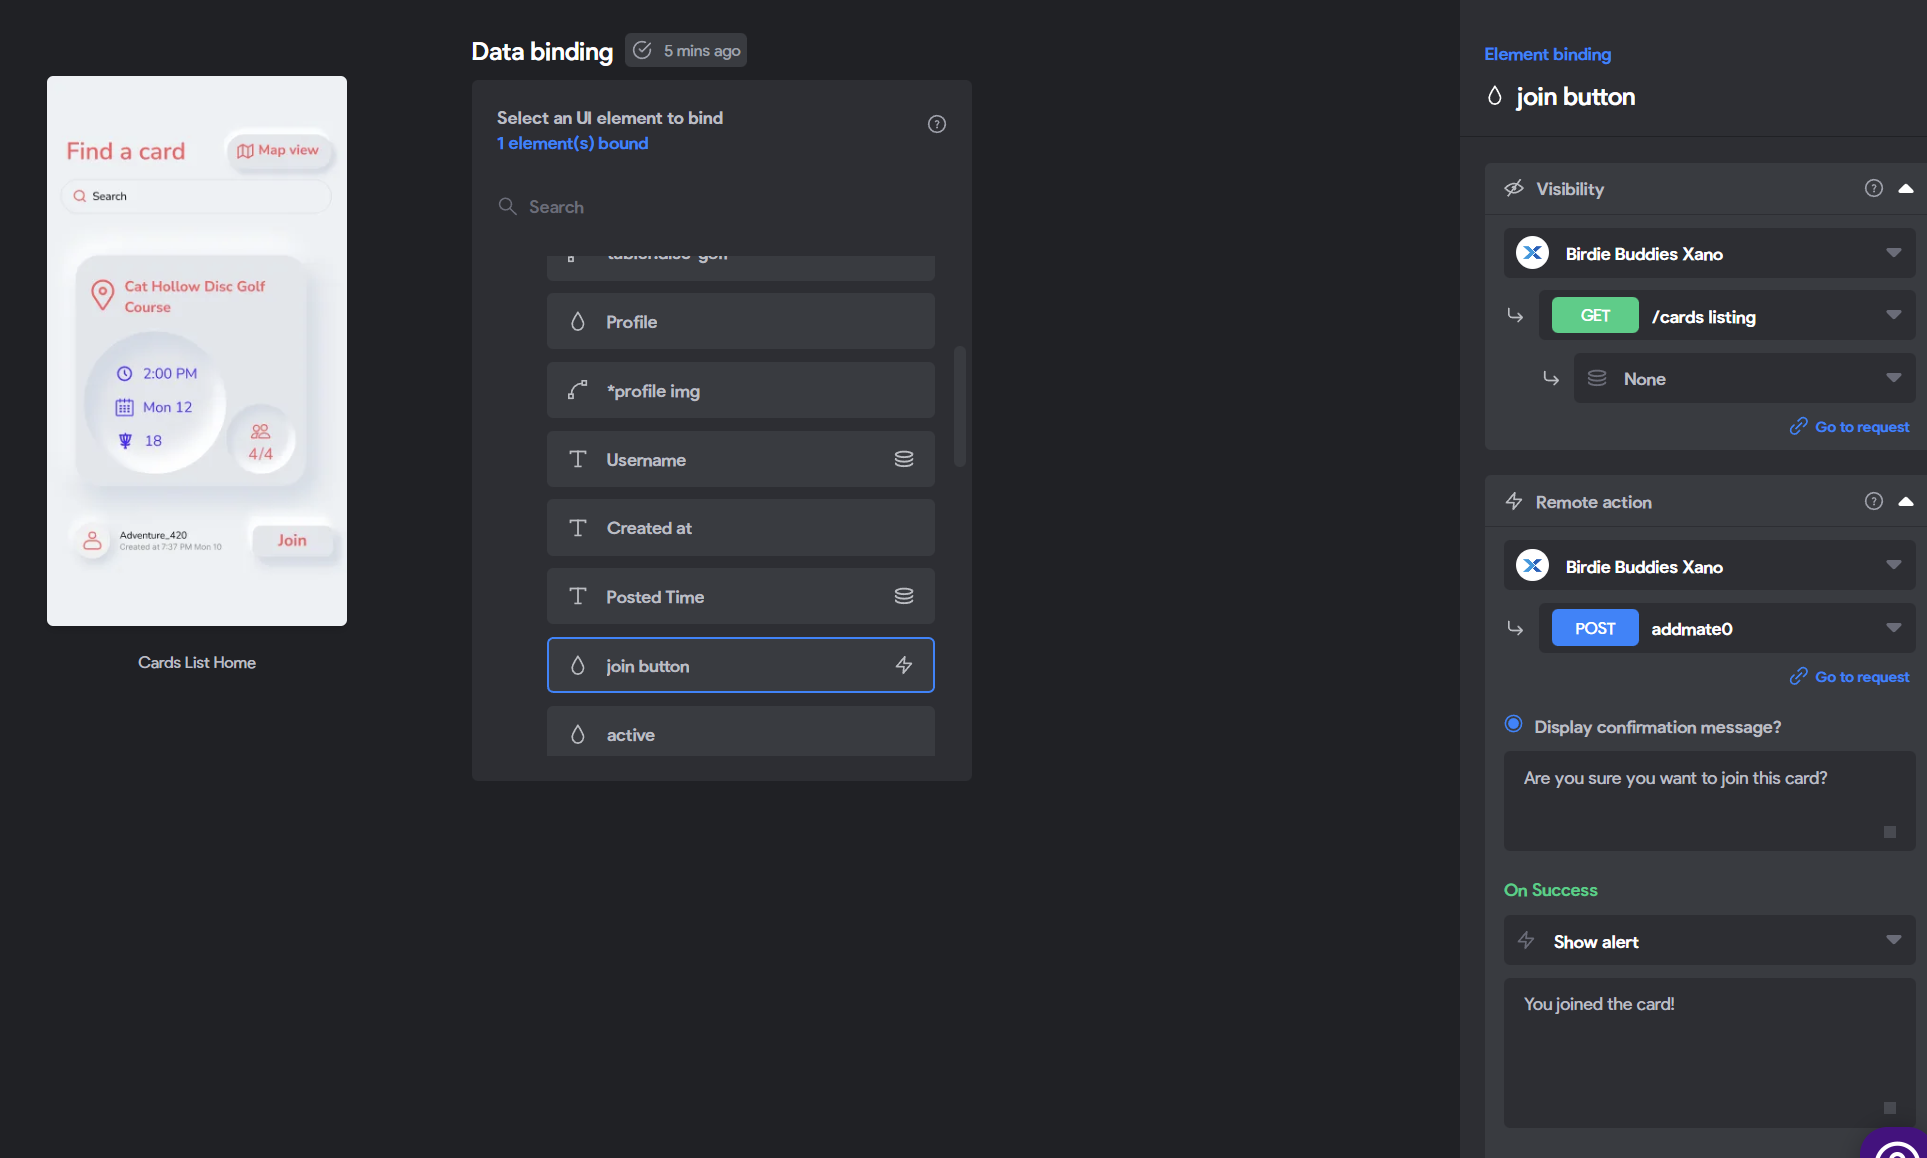Select the join button element row
1927x1158 pixels.
point(740,665)
